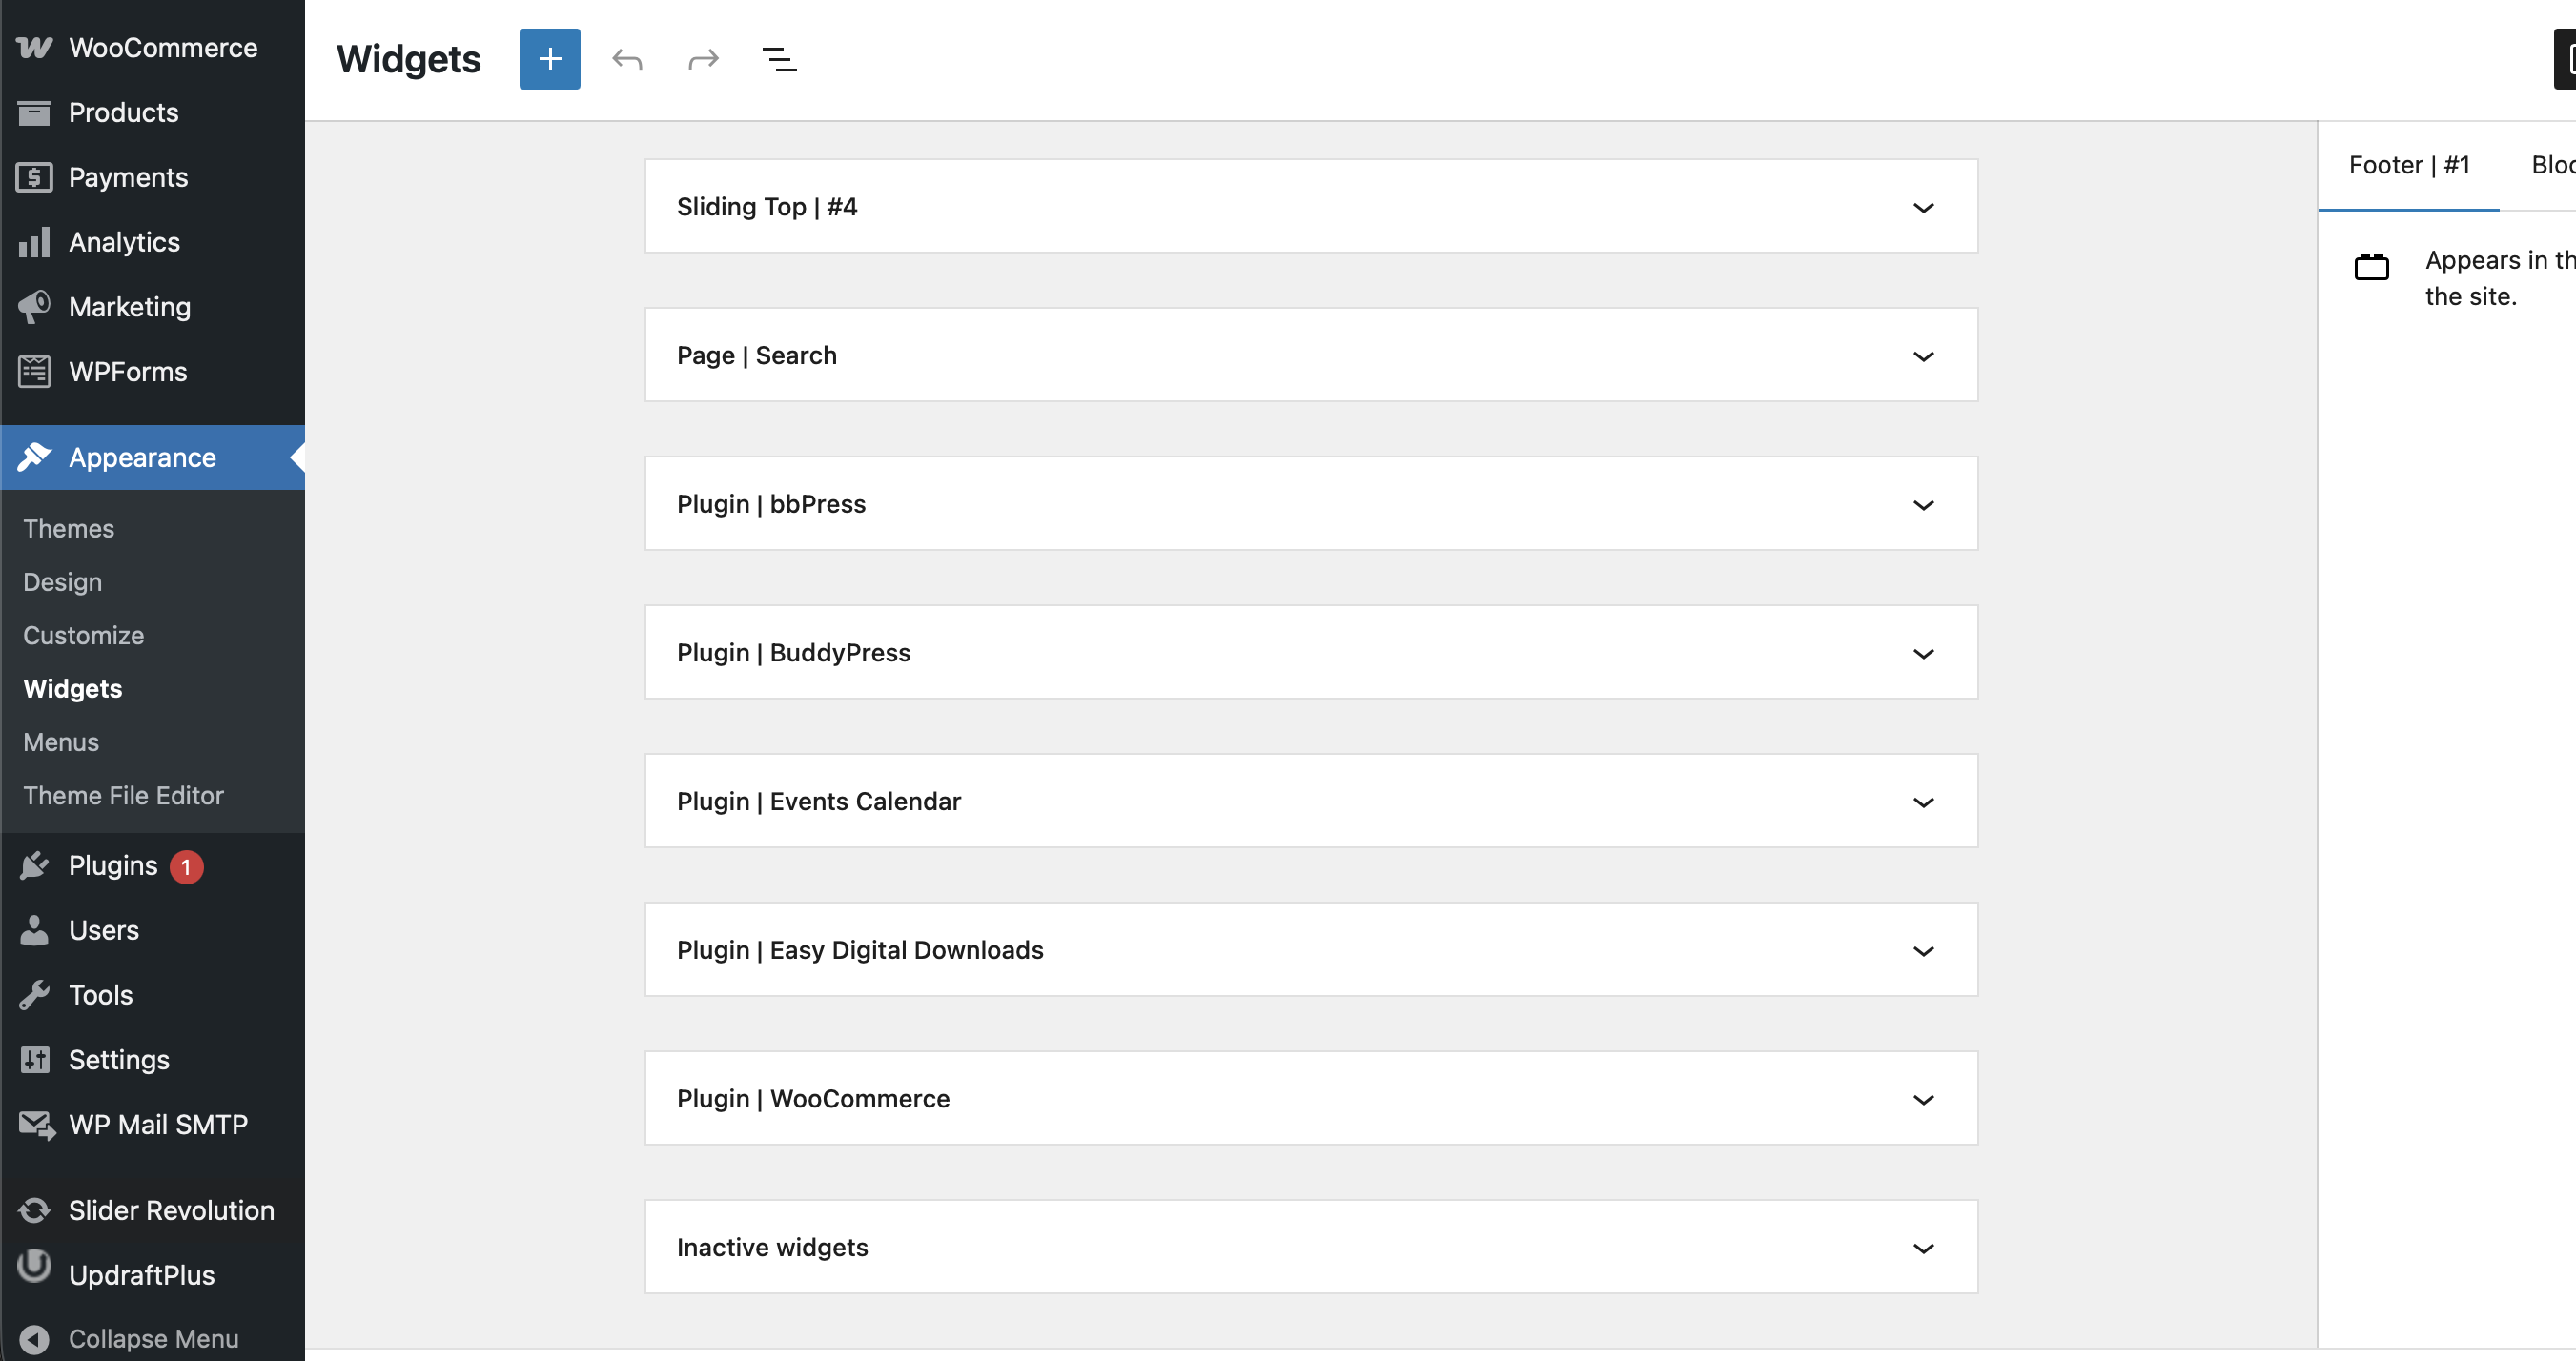Click Collapse Menu at sidebar bottom

point(153,1338)
